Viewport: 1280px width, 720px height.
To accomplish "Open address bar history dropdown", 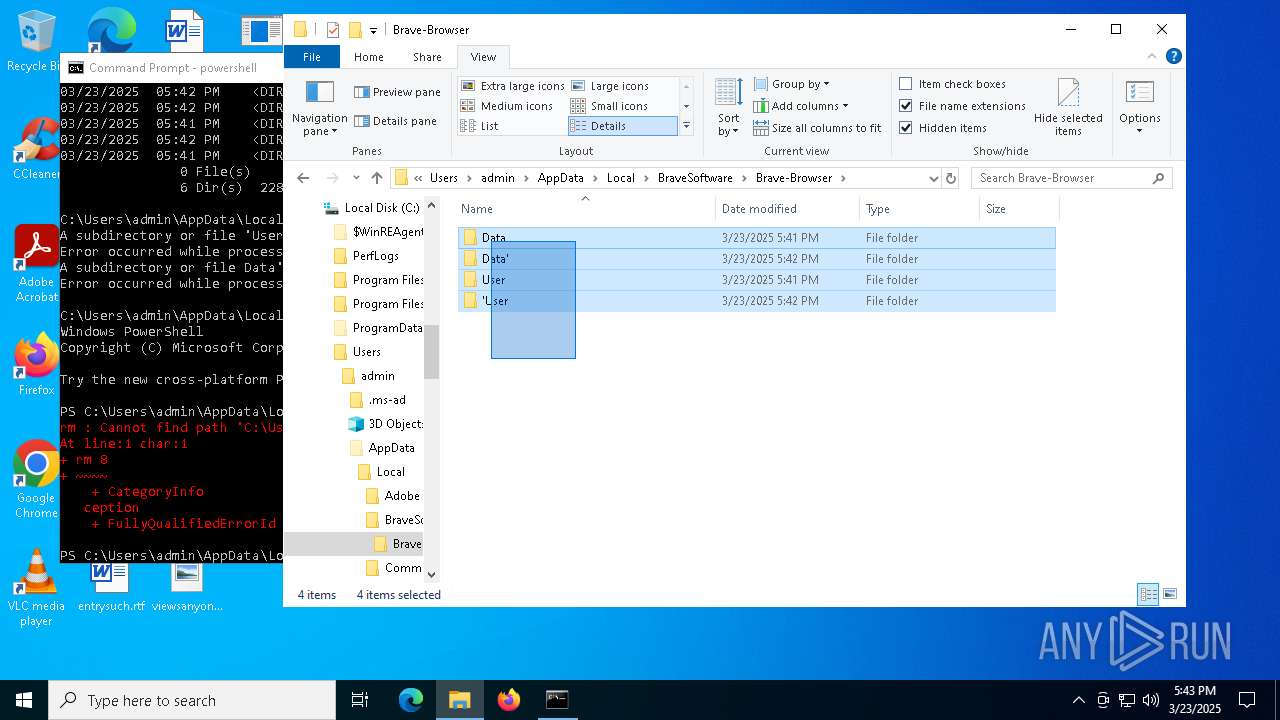I will point(934,178).
